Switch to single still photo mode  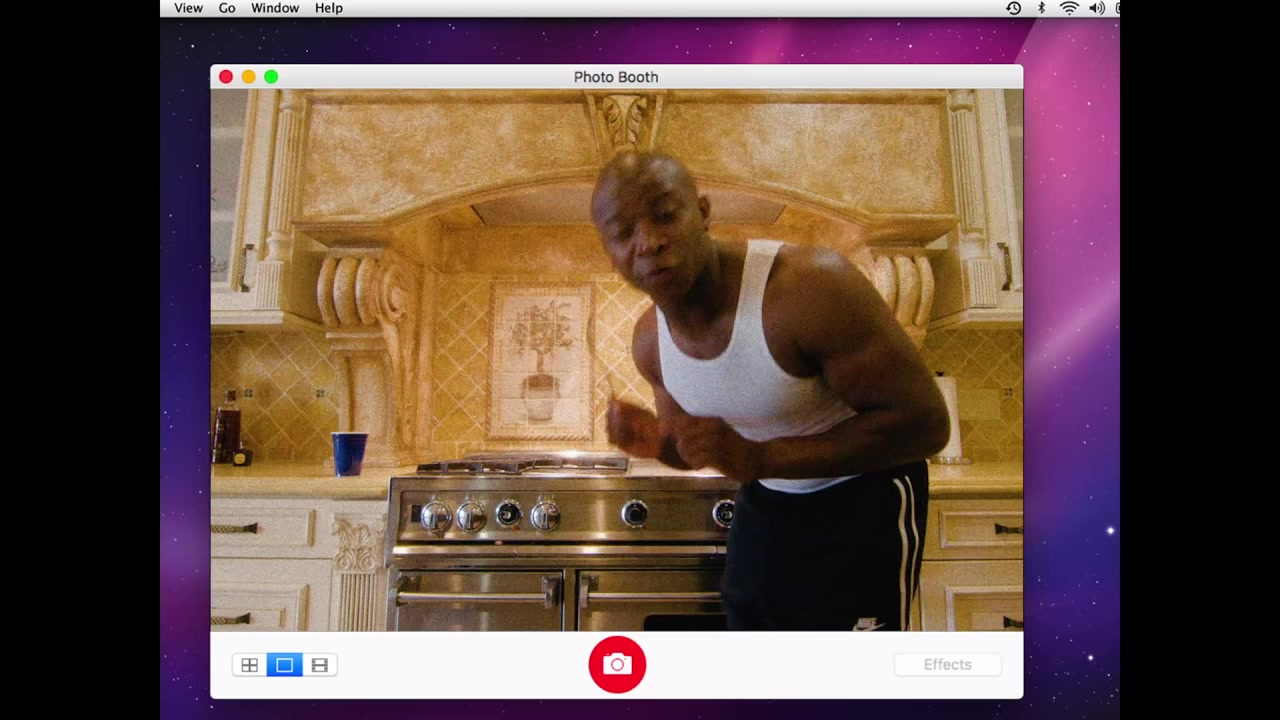click(x=285, y=665)
